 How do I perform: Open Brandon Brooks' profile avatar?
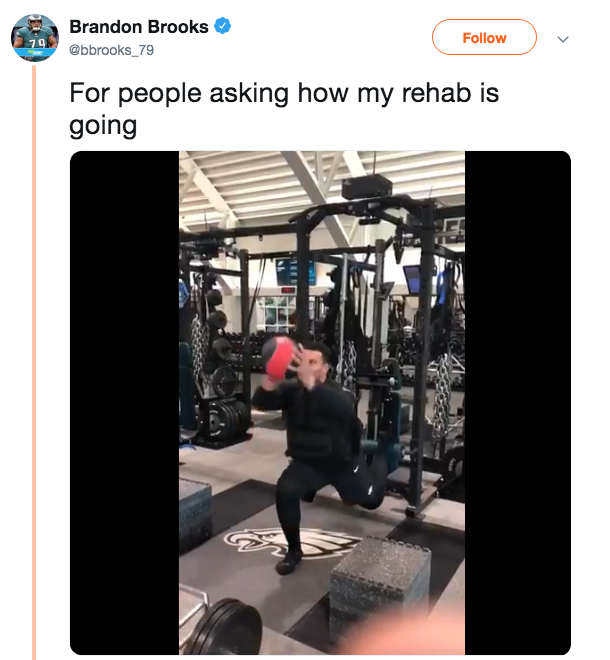click(35, 38)
